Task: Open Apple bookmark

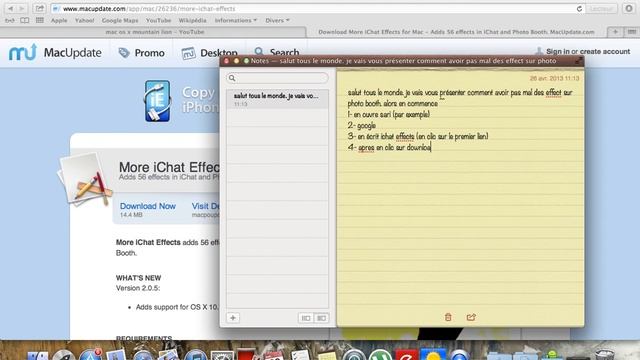Action: pos(59,20)
